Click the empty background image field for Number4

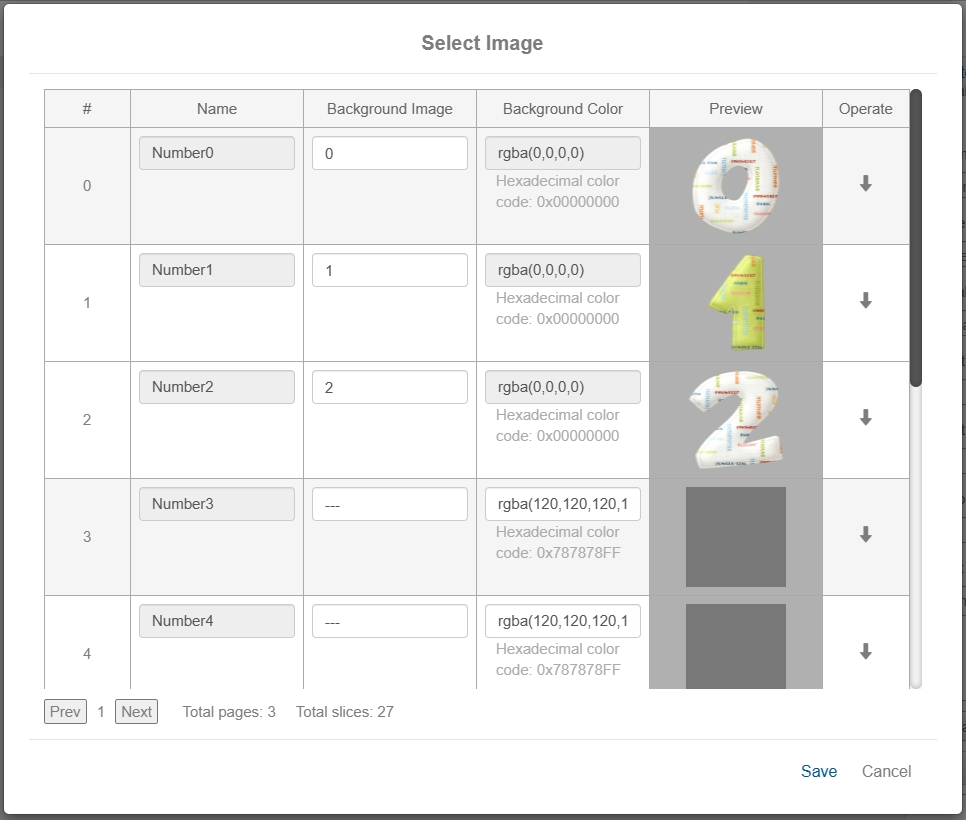390,621
